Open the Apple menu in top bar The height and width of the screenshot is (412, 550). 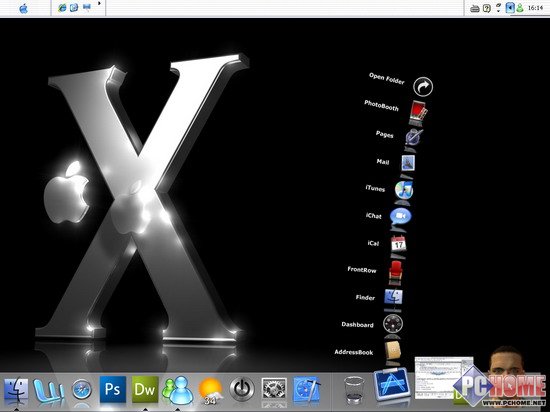tap(24, 8)
